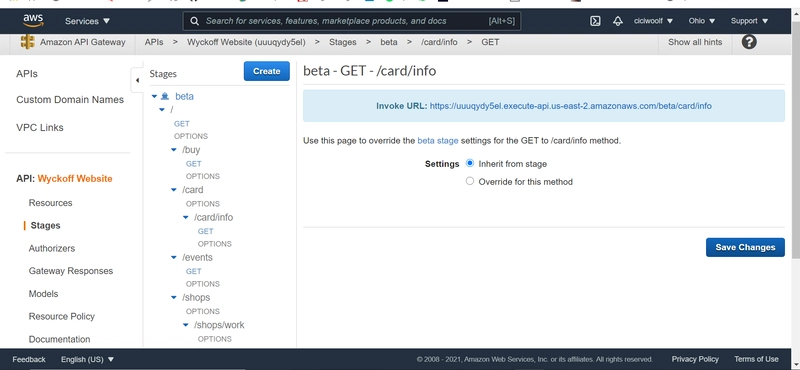
Task: Click /card/info in the breadcrumb
Action: tap(439, 42)
